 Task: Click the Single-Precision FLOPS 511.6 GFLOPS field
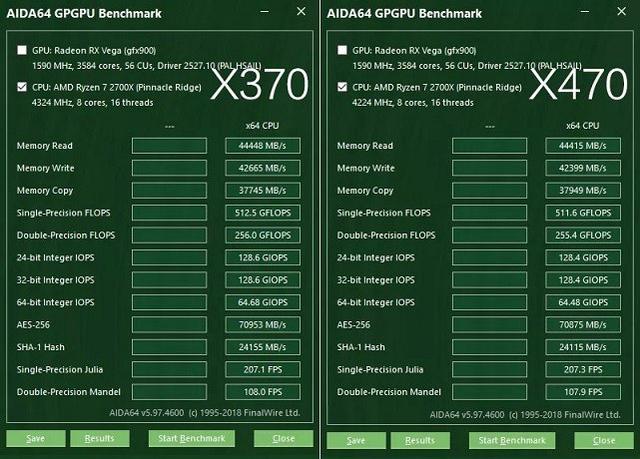(x=580, y=213)
